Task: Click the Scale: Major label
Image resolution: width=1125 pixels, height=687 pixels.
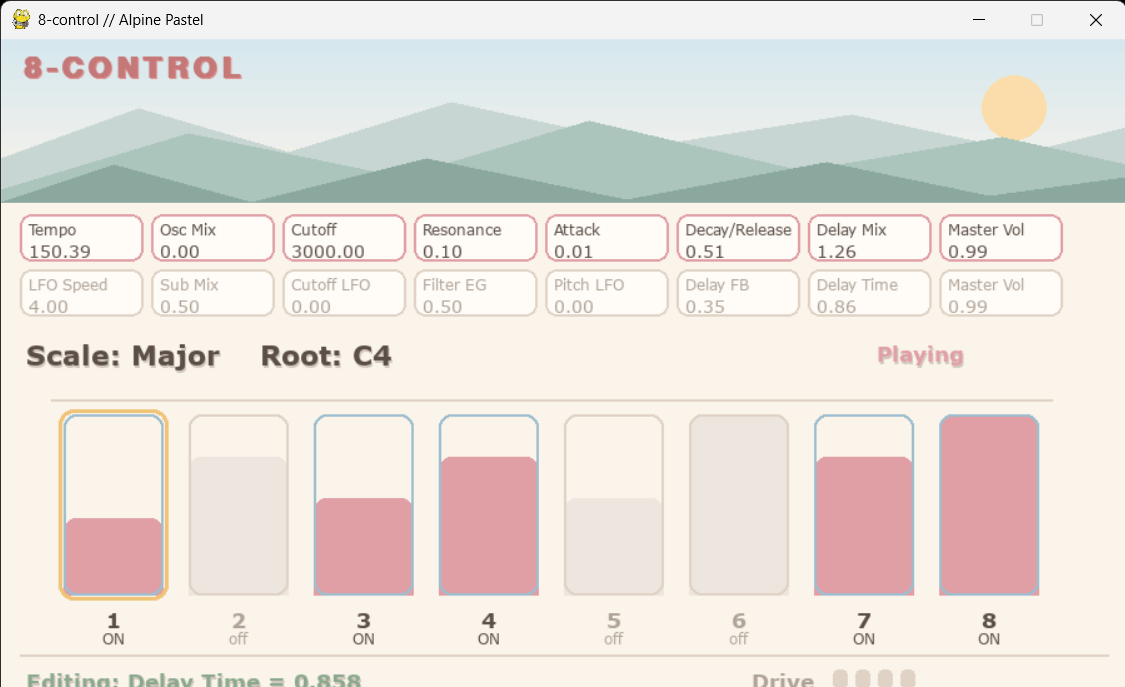Action: coord(123,356)
